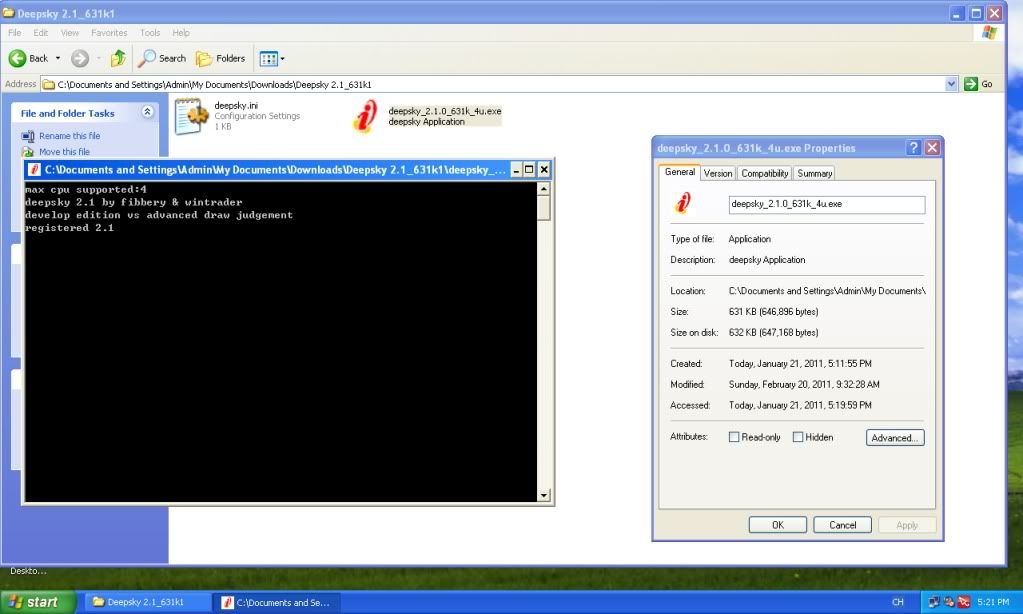Screen dimensions: 1023x614
Task: Switch to the Summary tab
Action: point(814,174)
